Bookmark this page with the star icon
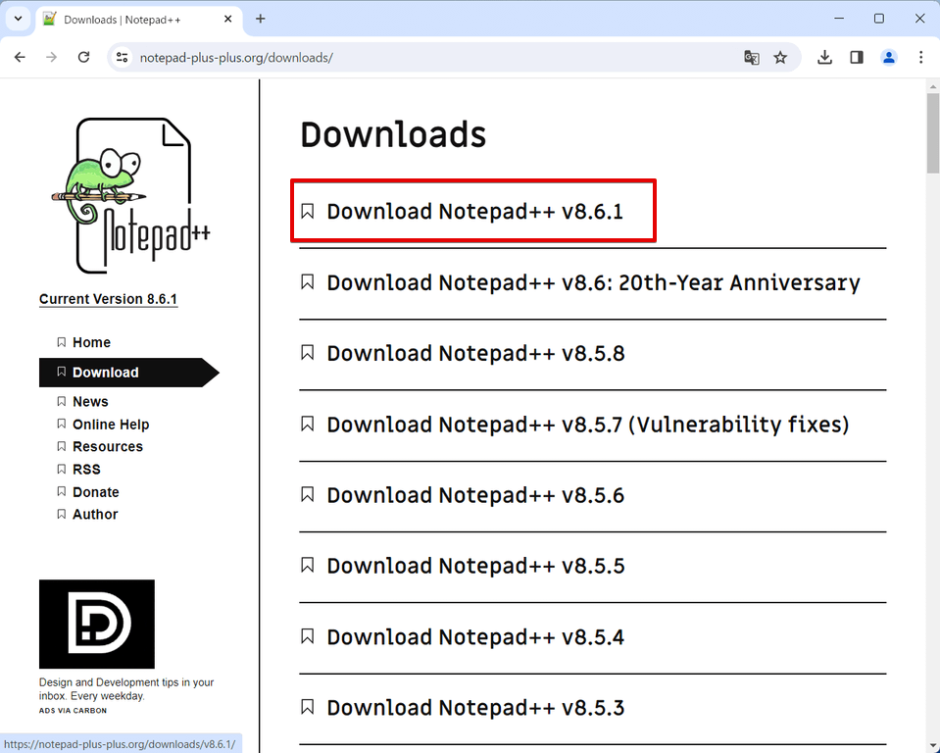 click(x=780, y=58)
